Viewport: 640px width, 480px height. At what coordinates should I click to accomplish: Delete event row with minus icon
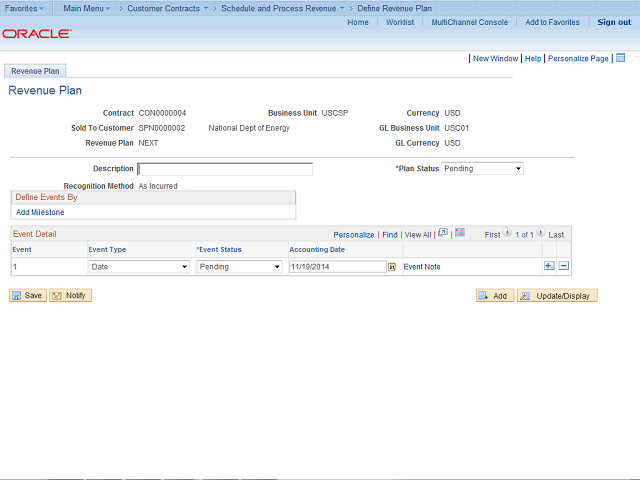564,266
